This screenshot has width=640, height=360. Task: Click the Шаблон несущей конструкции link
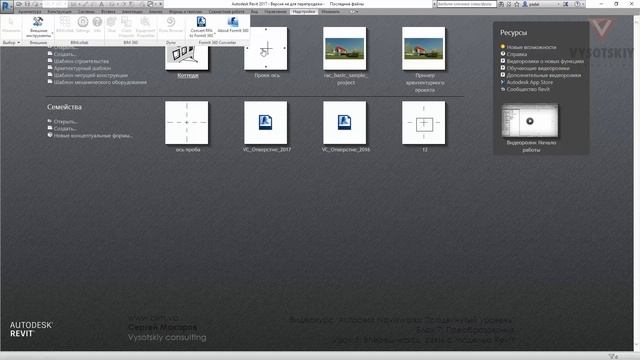(x=91, y=75)
